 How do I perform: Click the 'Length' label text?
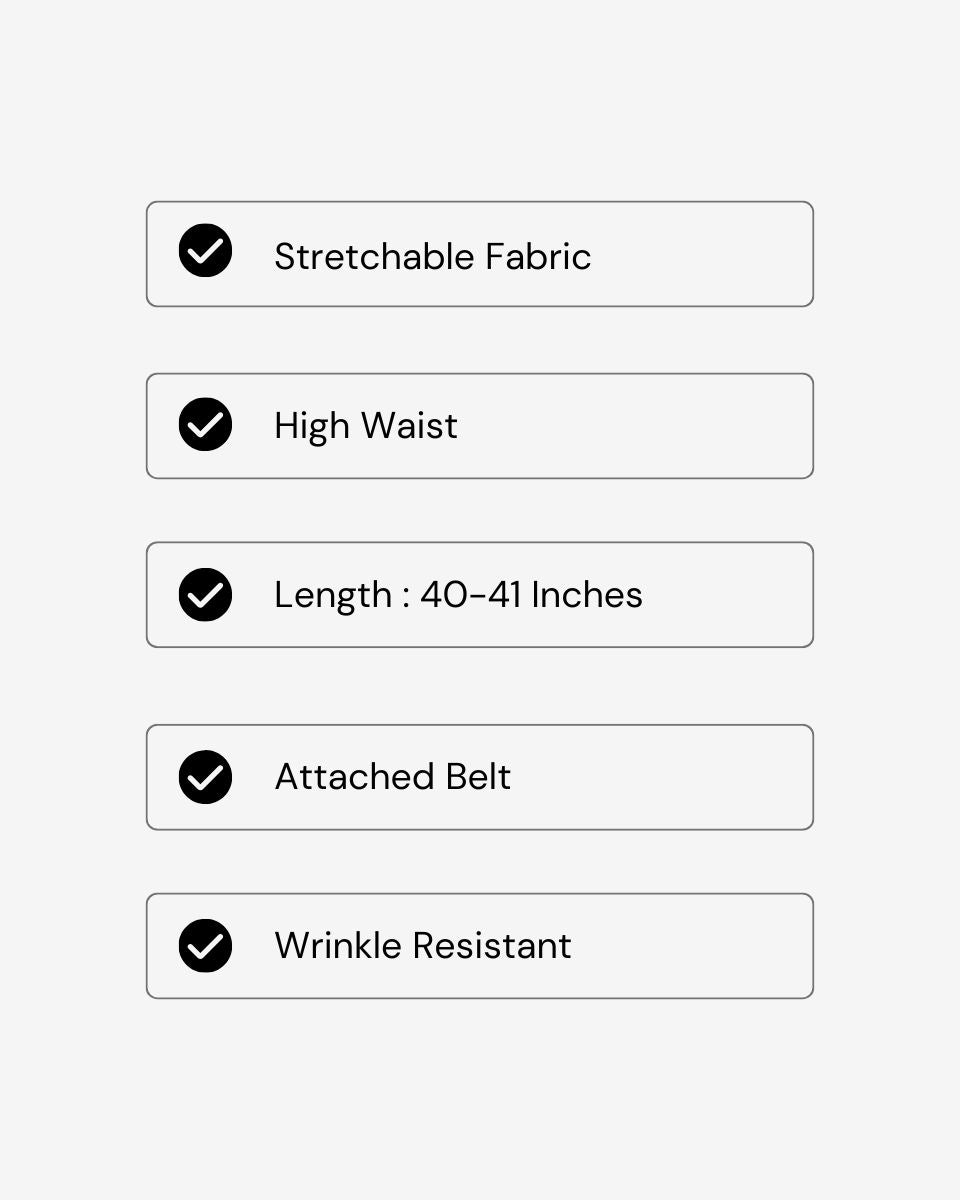pyautogui.click(x=333, y=596)
